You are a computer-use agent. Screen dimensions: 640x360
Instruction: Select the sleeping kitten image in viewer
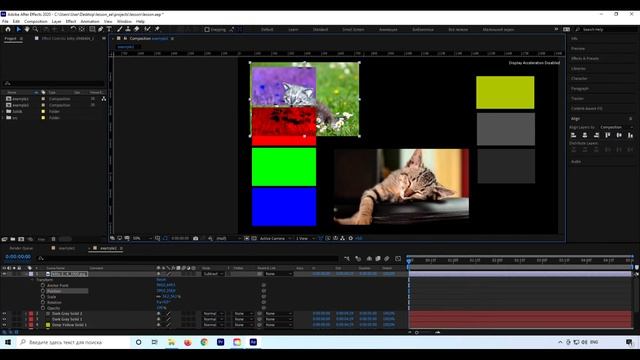[x=402, y=187]
